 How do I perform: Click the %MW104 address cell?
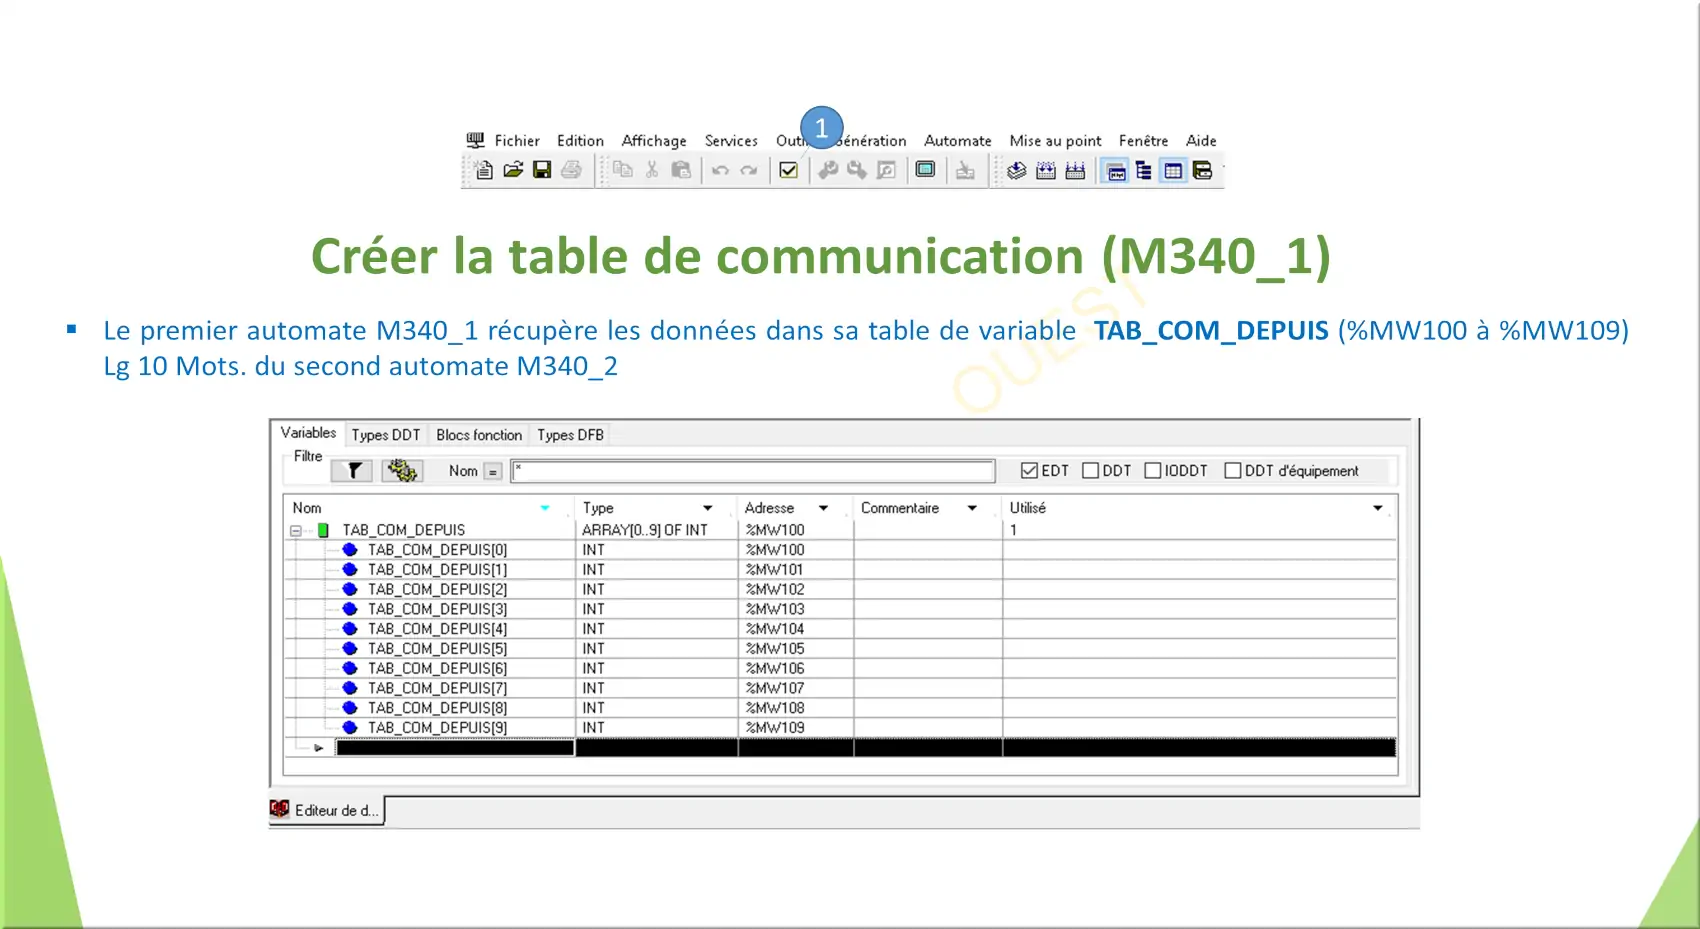pos(796,629)
